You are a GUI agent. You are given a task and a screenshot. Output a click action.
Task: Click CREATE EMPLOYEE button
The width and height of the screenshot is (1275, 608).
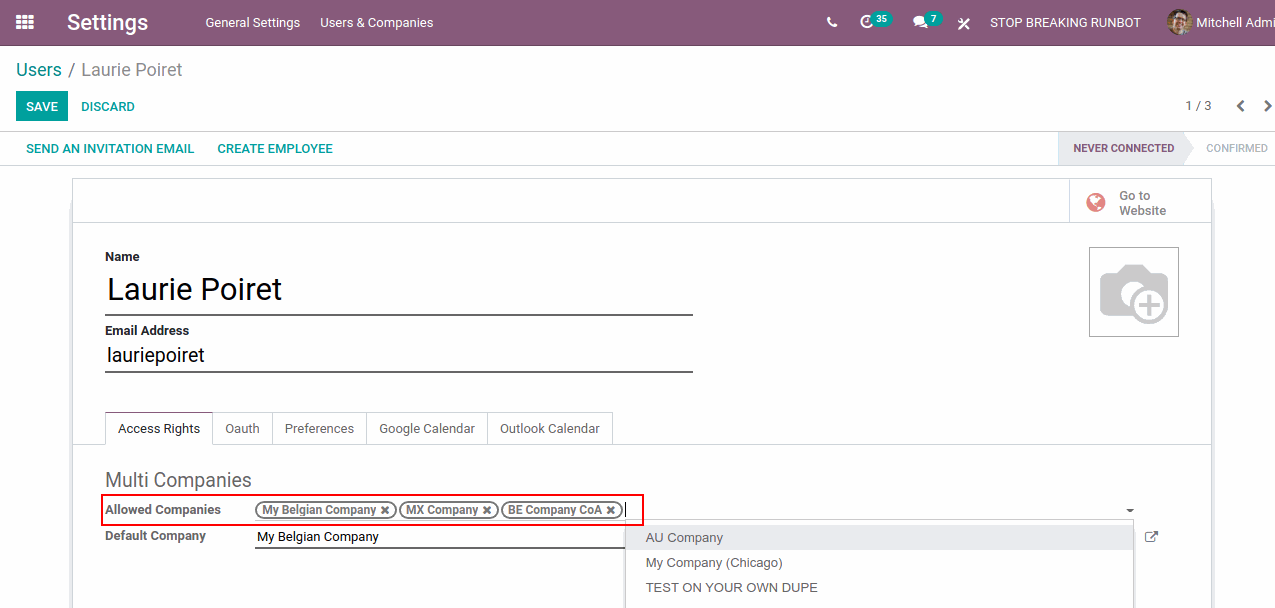point(275,149)
